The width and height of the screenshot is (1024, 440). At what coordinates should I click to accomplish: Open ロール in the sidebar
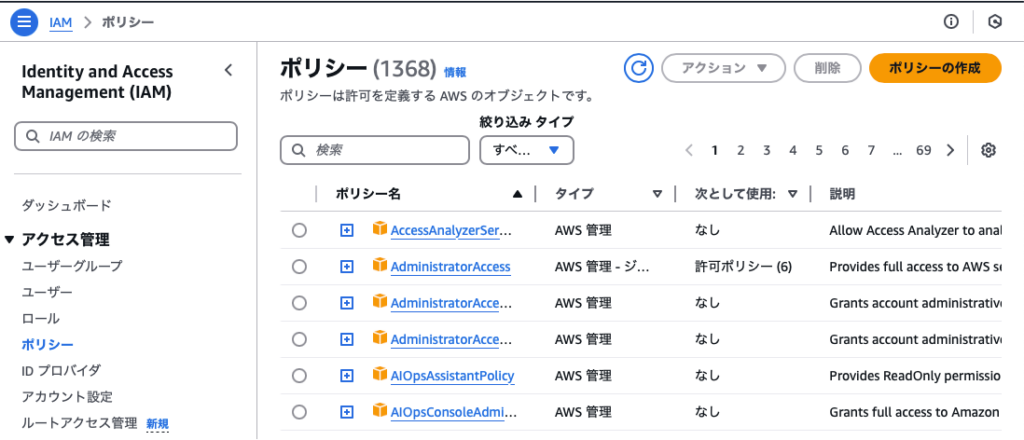(41, 318)
